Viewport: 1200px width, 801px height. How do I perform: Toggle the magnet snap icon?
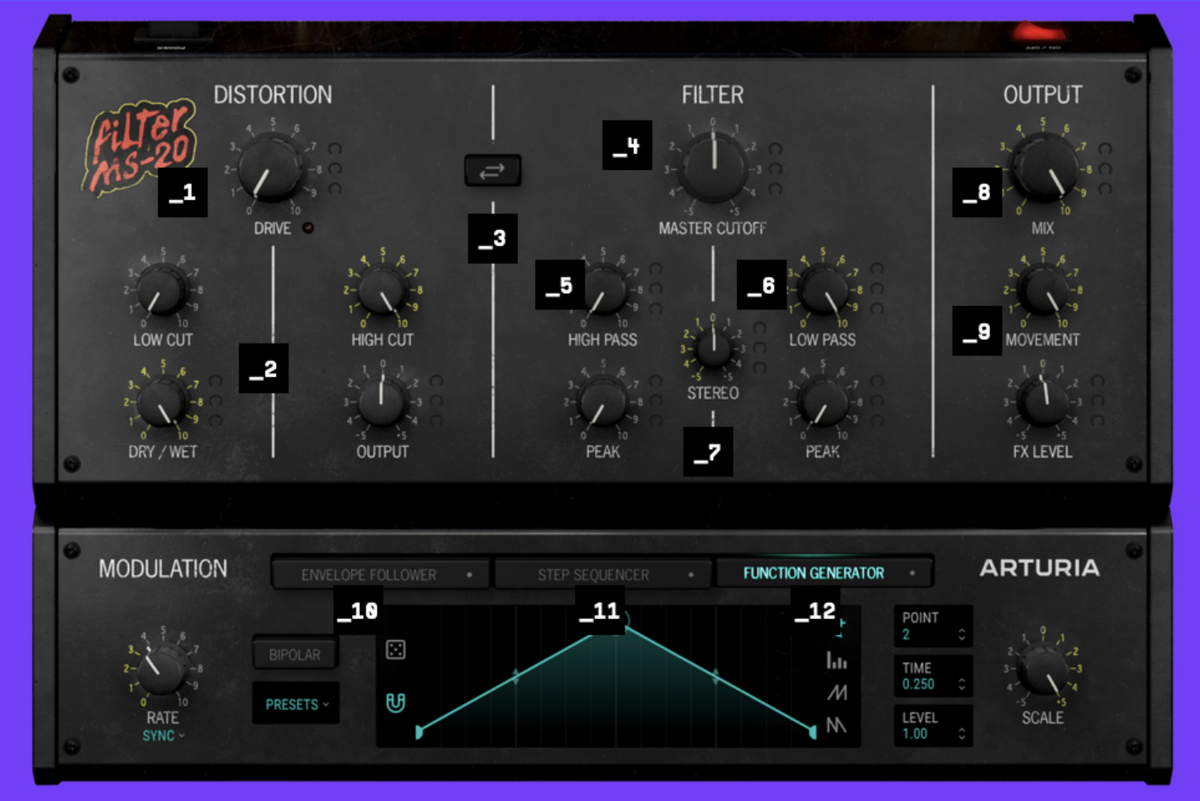396,704
